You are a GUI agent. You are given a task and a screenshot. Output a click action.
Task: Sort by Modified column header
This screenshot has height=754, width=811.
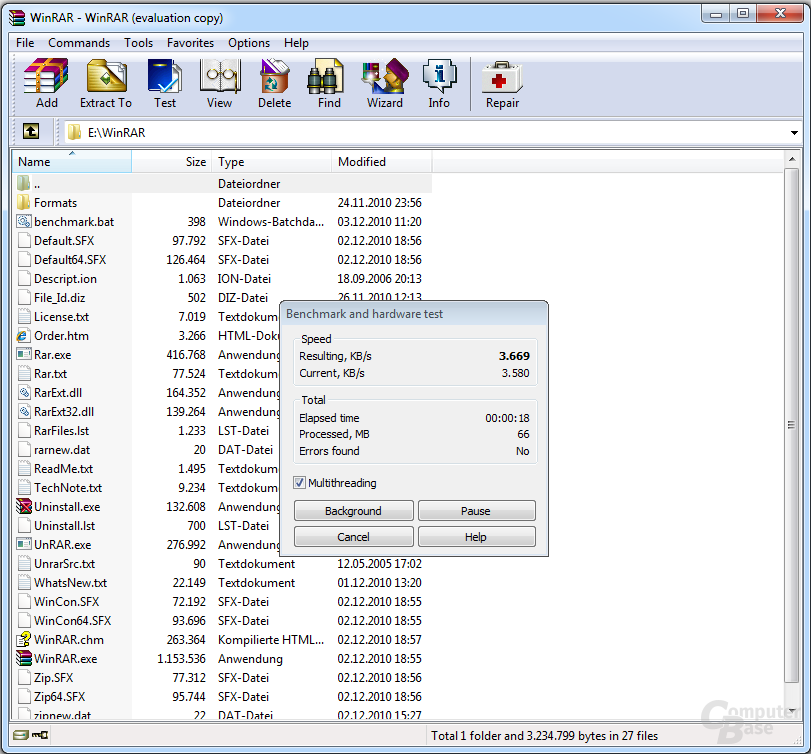point(381,161)
